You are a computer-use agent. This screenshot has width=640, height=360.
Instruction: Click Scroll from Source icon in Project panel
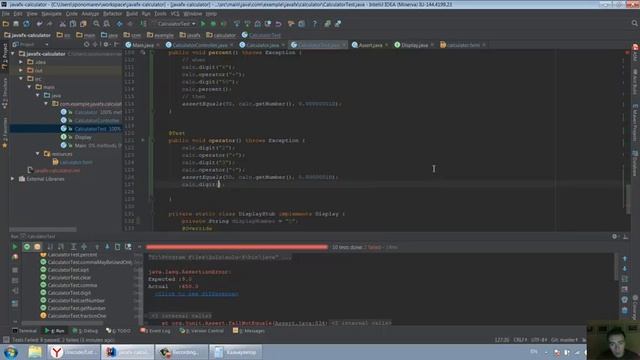tap(87, 44)
